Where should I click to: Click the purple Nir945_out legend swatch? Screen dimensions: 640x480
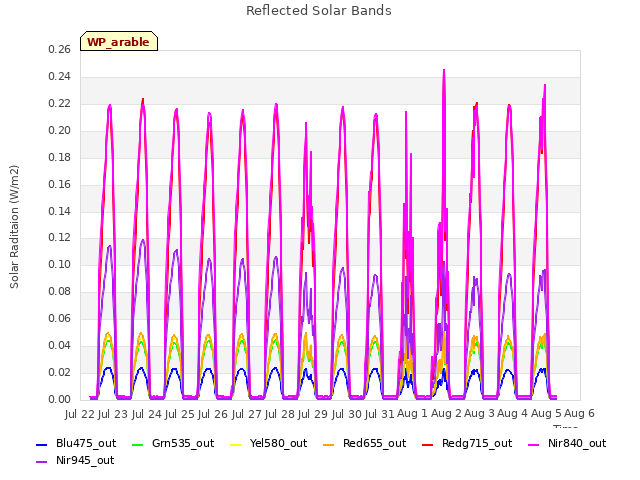tap(42, 462)
